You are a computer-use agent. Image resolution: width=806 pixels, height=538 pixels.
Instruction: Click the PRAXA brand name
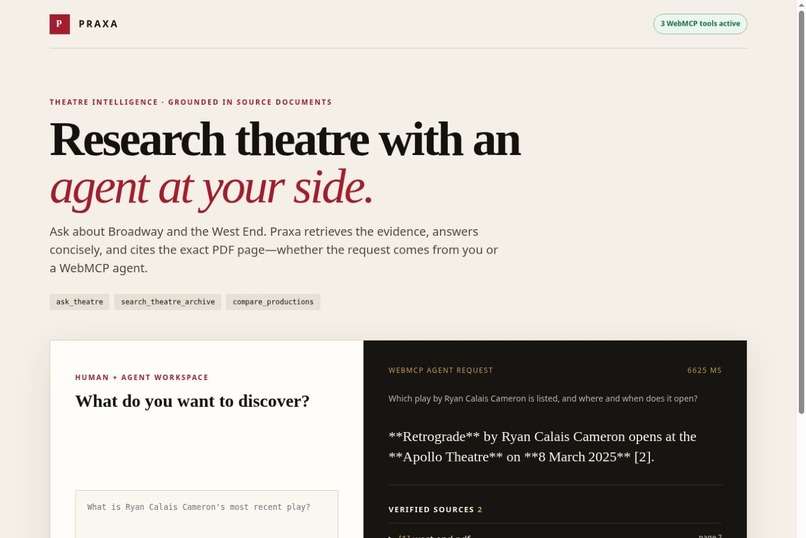click(x=98, y=24)
